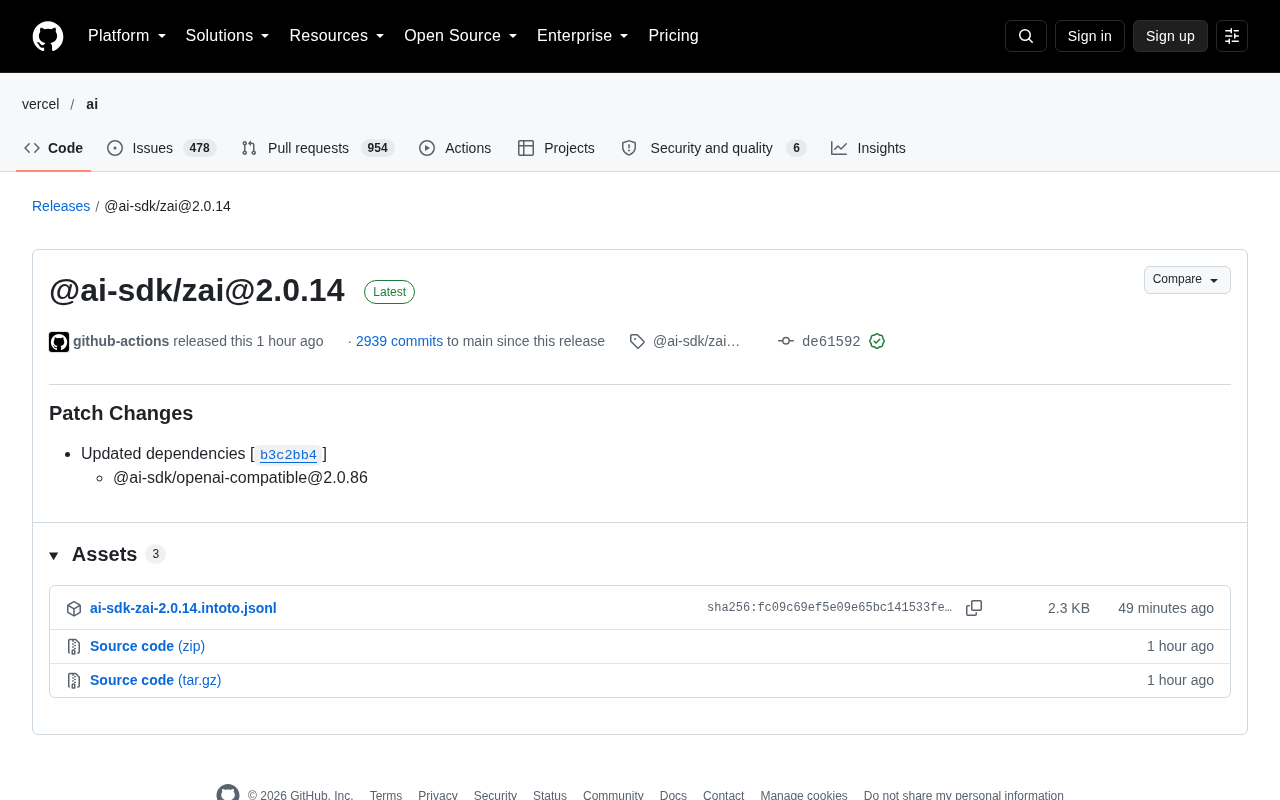Image resolution: width=1280 pixels, height=800 pixels.
Task: Click the commit icon beside de61592
Action: [x=786, y=341]
